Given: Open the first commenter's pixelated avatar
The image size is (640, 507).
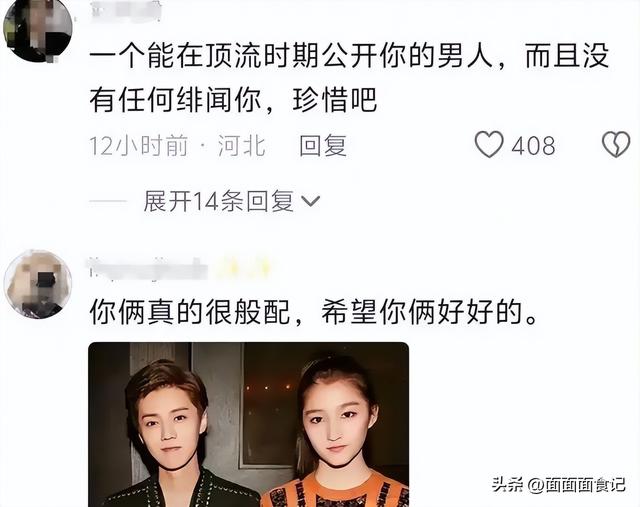Looking at the screenshot, I should point(38,29).
